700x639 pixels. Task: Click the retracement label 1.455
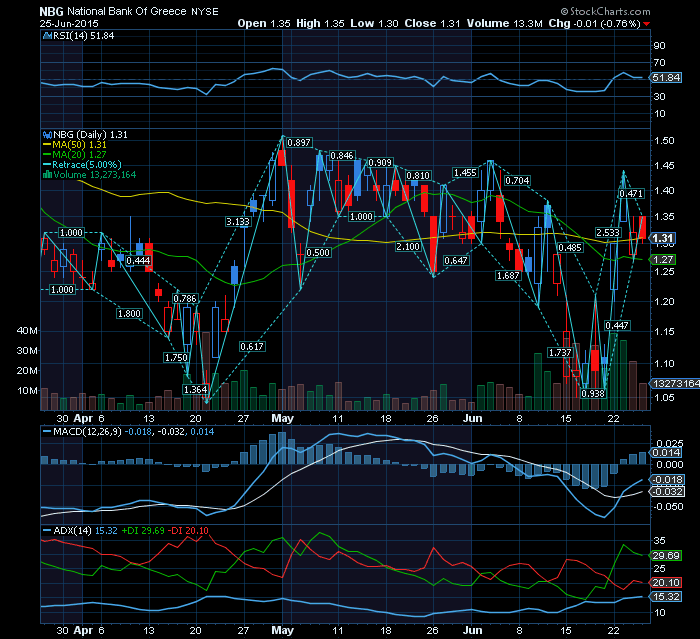(465, 172)
